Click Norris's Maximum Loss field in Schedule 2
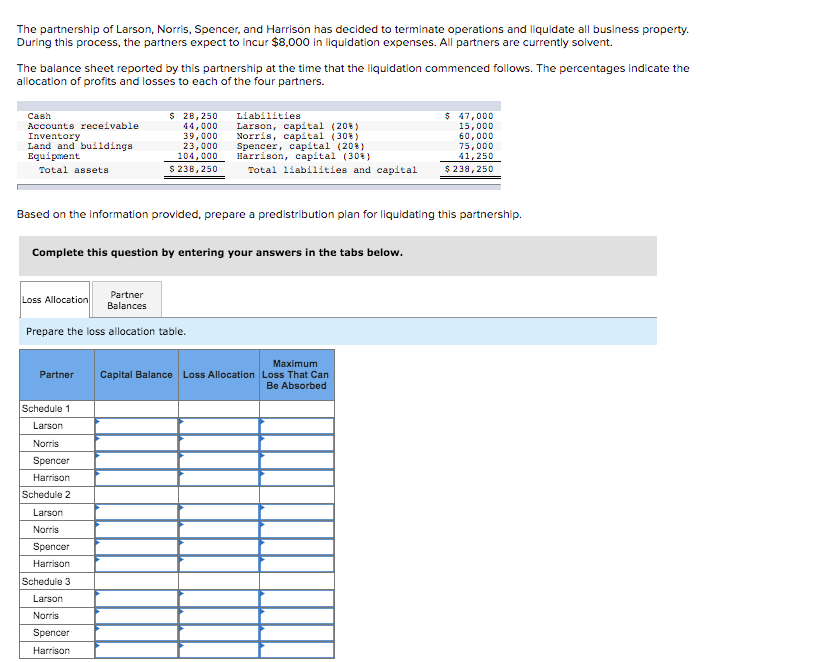 297,529
